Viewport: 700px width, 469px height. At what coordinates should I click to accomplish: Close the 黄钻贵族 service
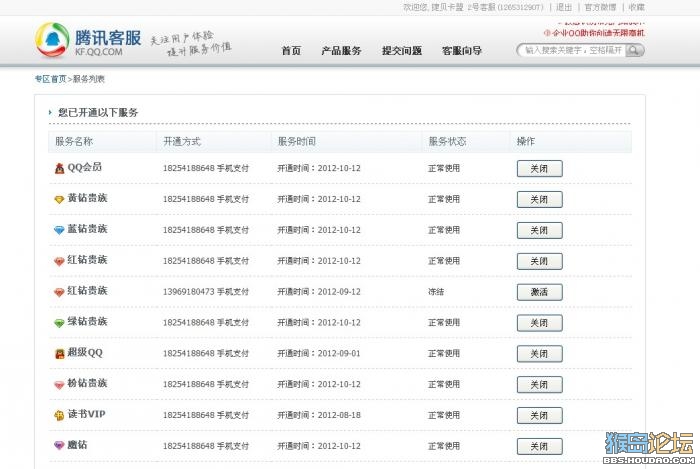click(539, 199)
